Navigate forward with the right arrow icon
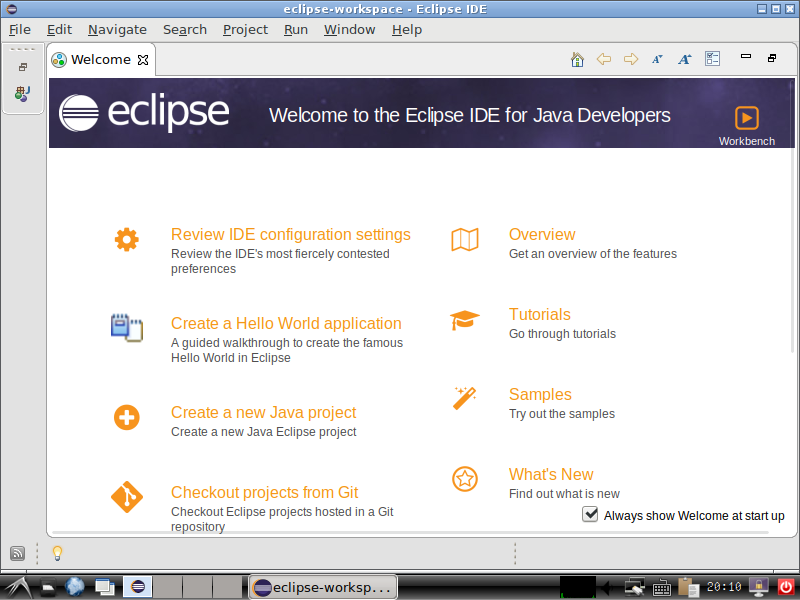This screenshot has height=600, width=800. (631, 59)
